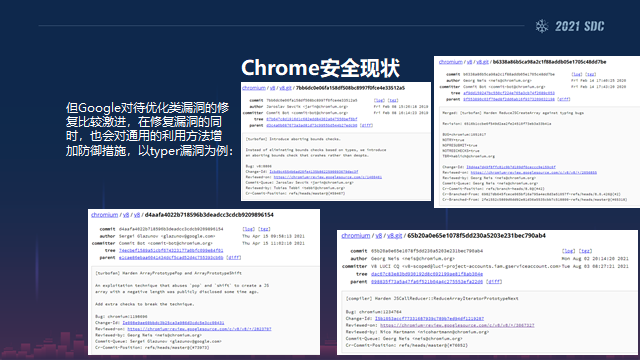Click [tgz] link in the 7bb6dc0e commit panel

point(393,100)
